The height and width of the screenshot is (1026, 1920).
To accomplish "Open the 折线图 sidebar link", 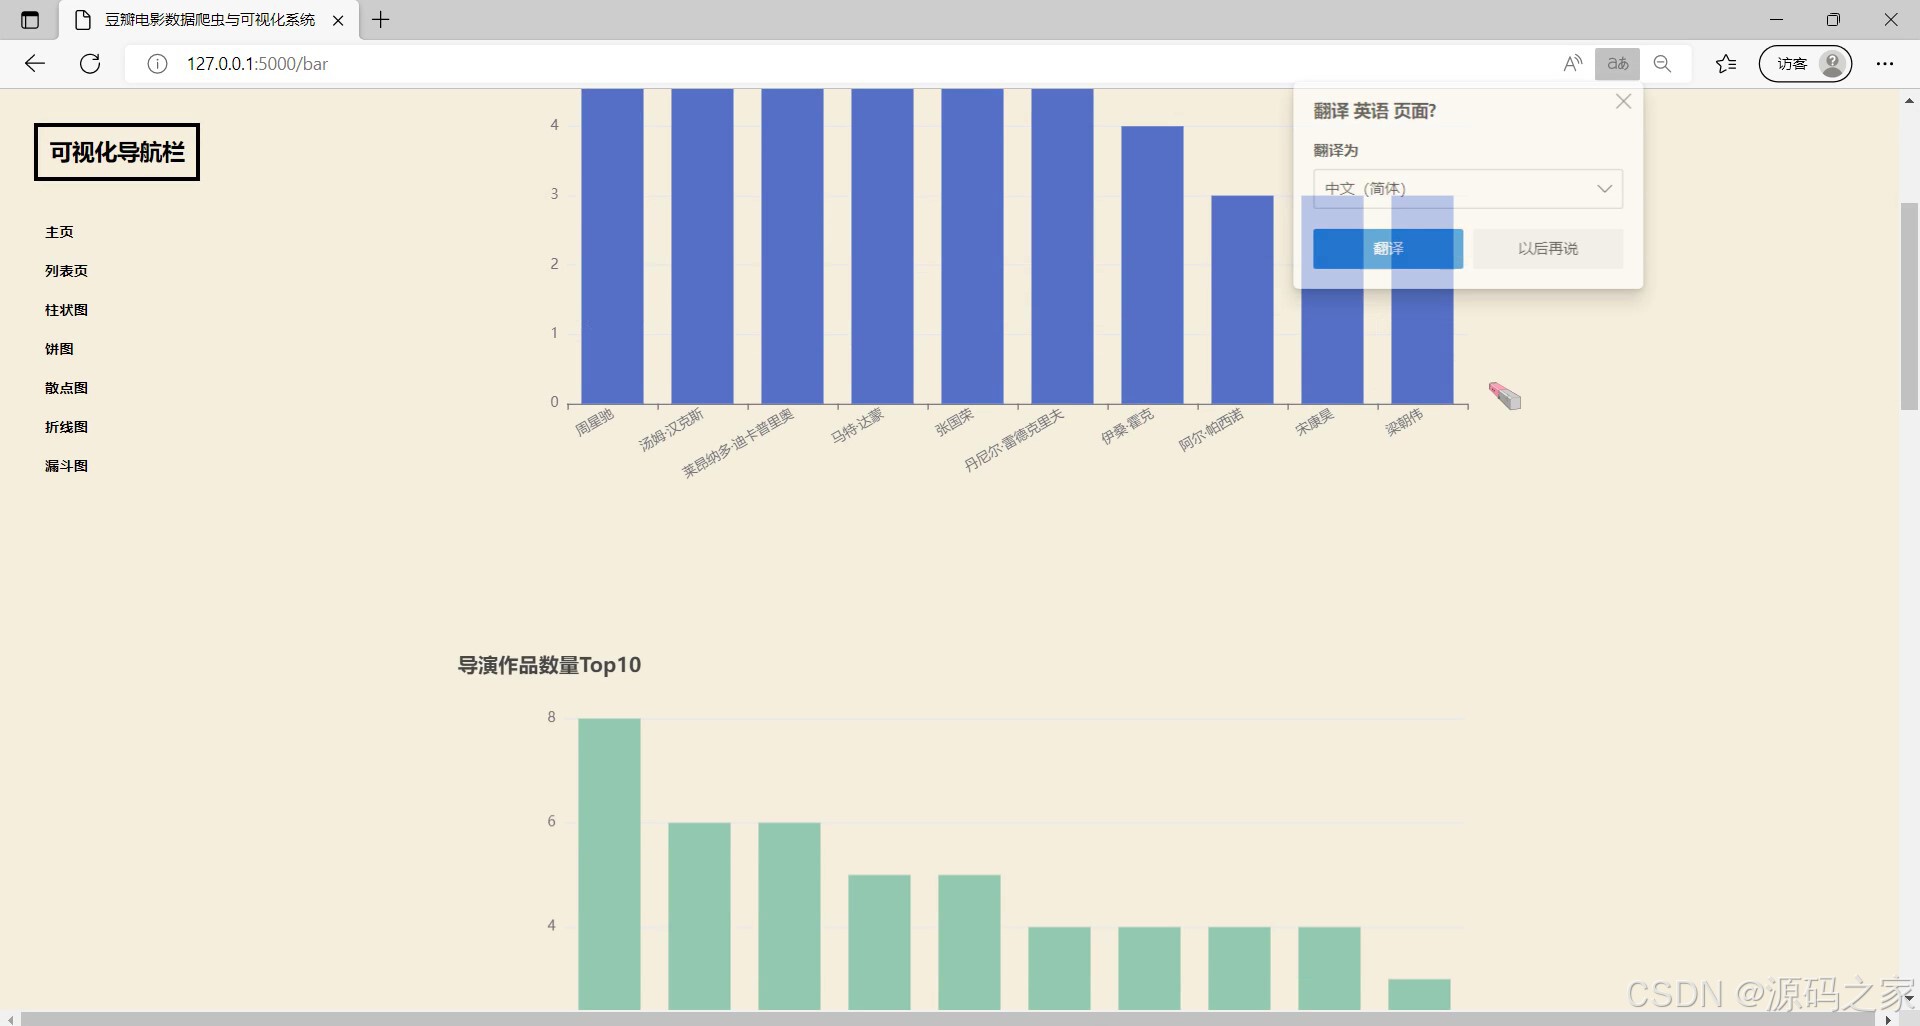I will click(x=66, y=427).
